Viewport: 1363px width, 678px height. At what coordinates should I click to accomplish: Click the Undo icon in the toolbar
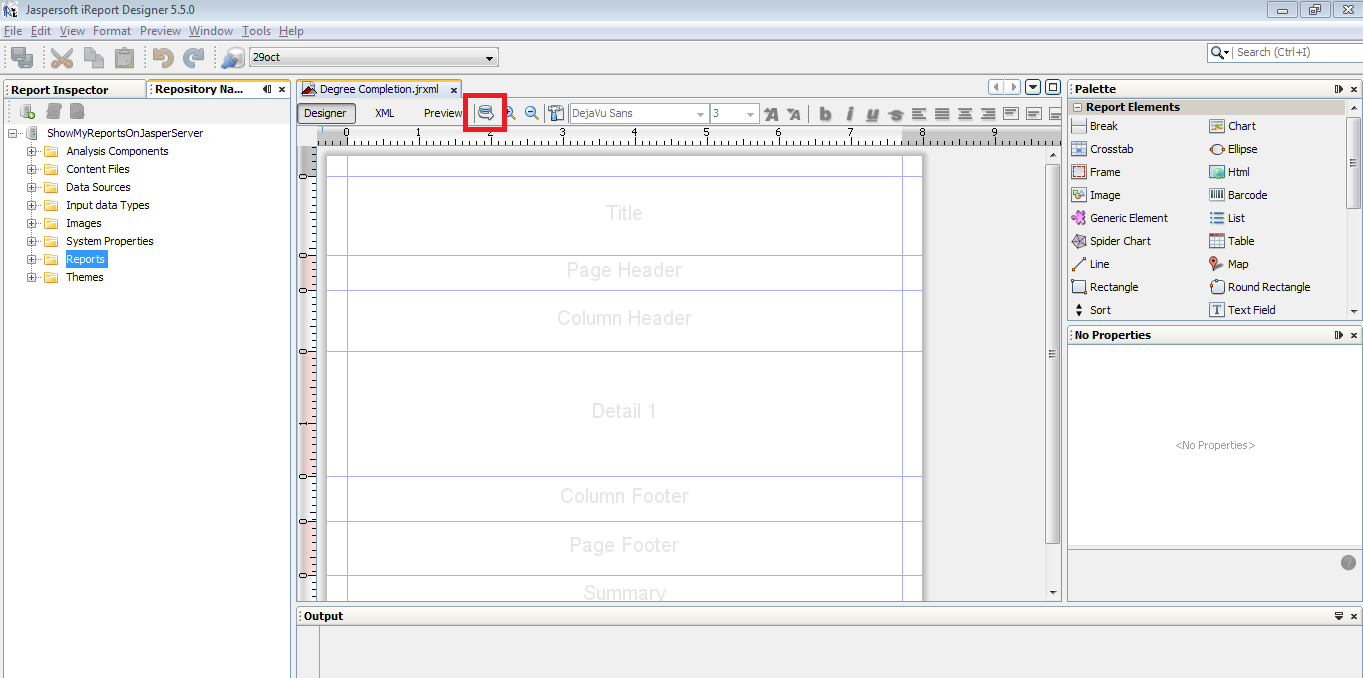[163, 57]
